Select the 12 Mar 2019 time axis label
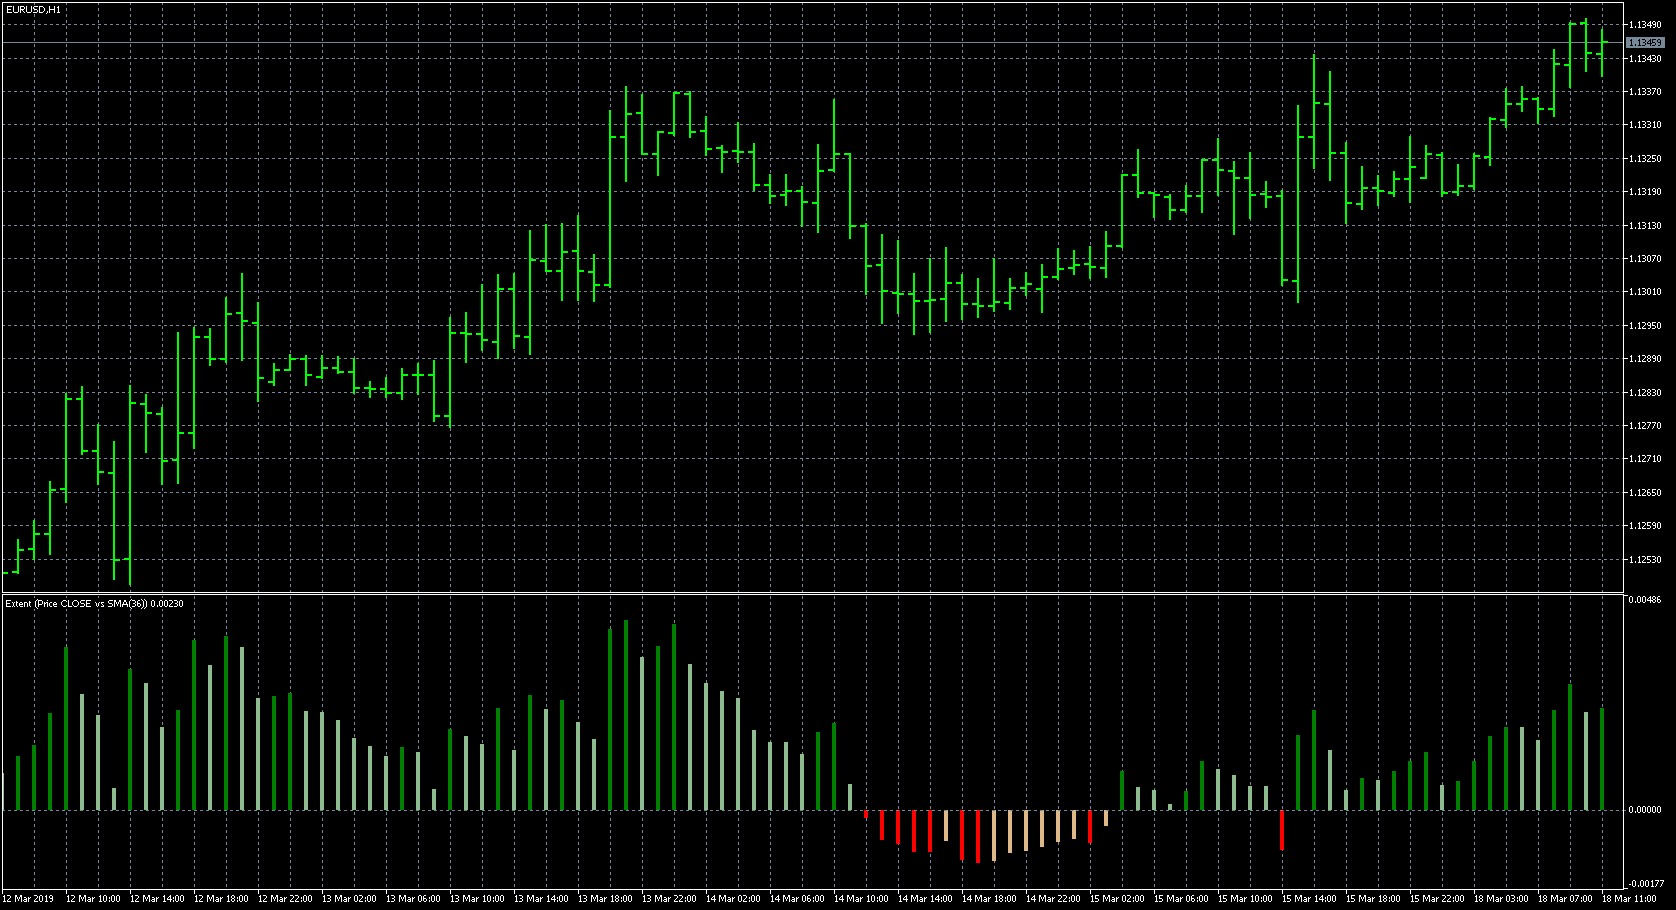This screenshot has height=910, width=1676. [27, 898]
